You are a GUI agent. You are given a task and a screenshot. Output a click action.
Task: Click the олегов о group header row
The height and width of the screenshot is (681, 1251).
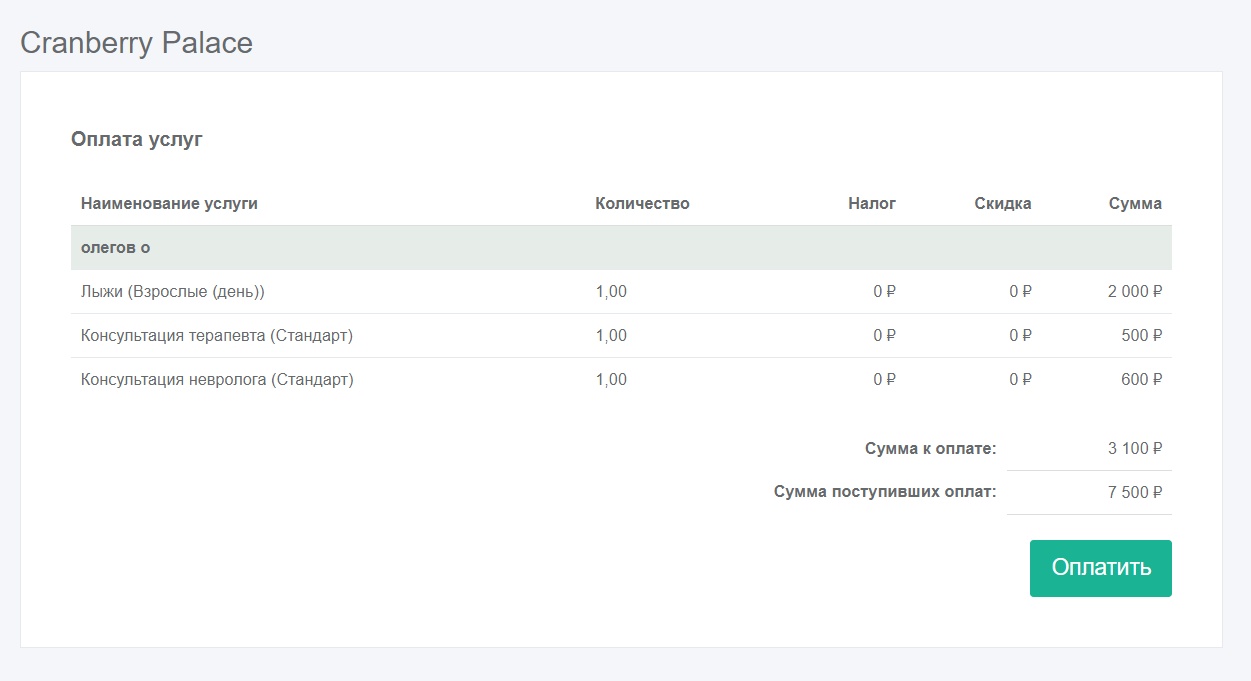(116, 247)
